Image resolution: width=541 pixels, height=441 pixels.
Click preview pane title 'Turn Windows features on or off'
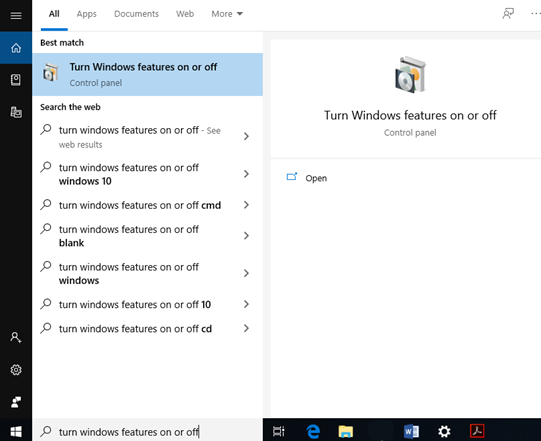click(x=410, y=115)
